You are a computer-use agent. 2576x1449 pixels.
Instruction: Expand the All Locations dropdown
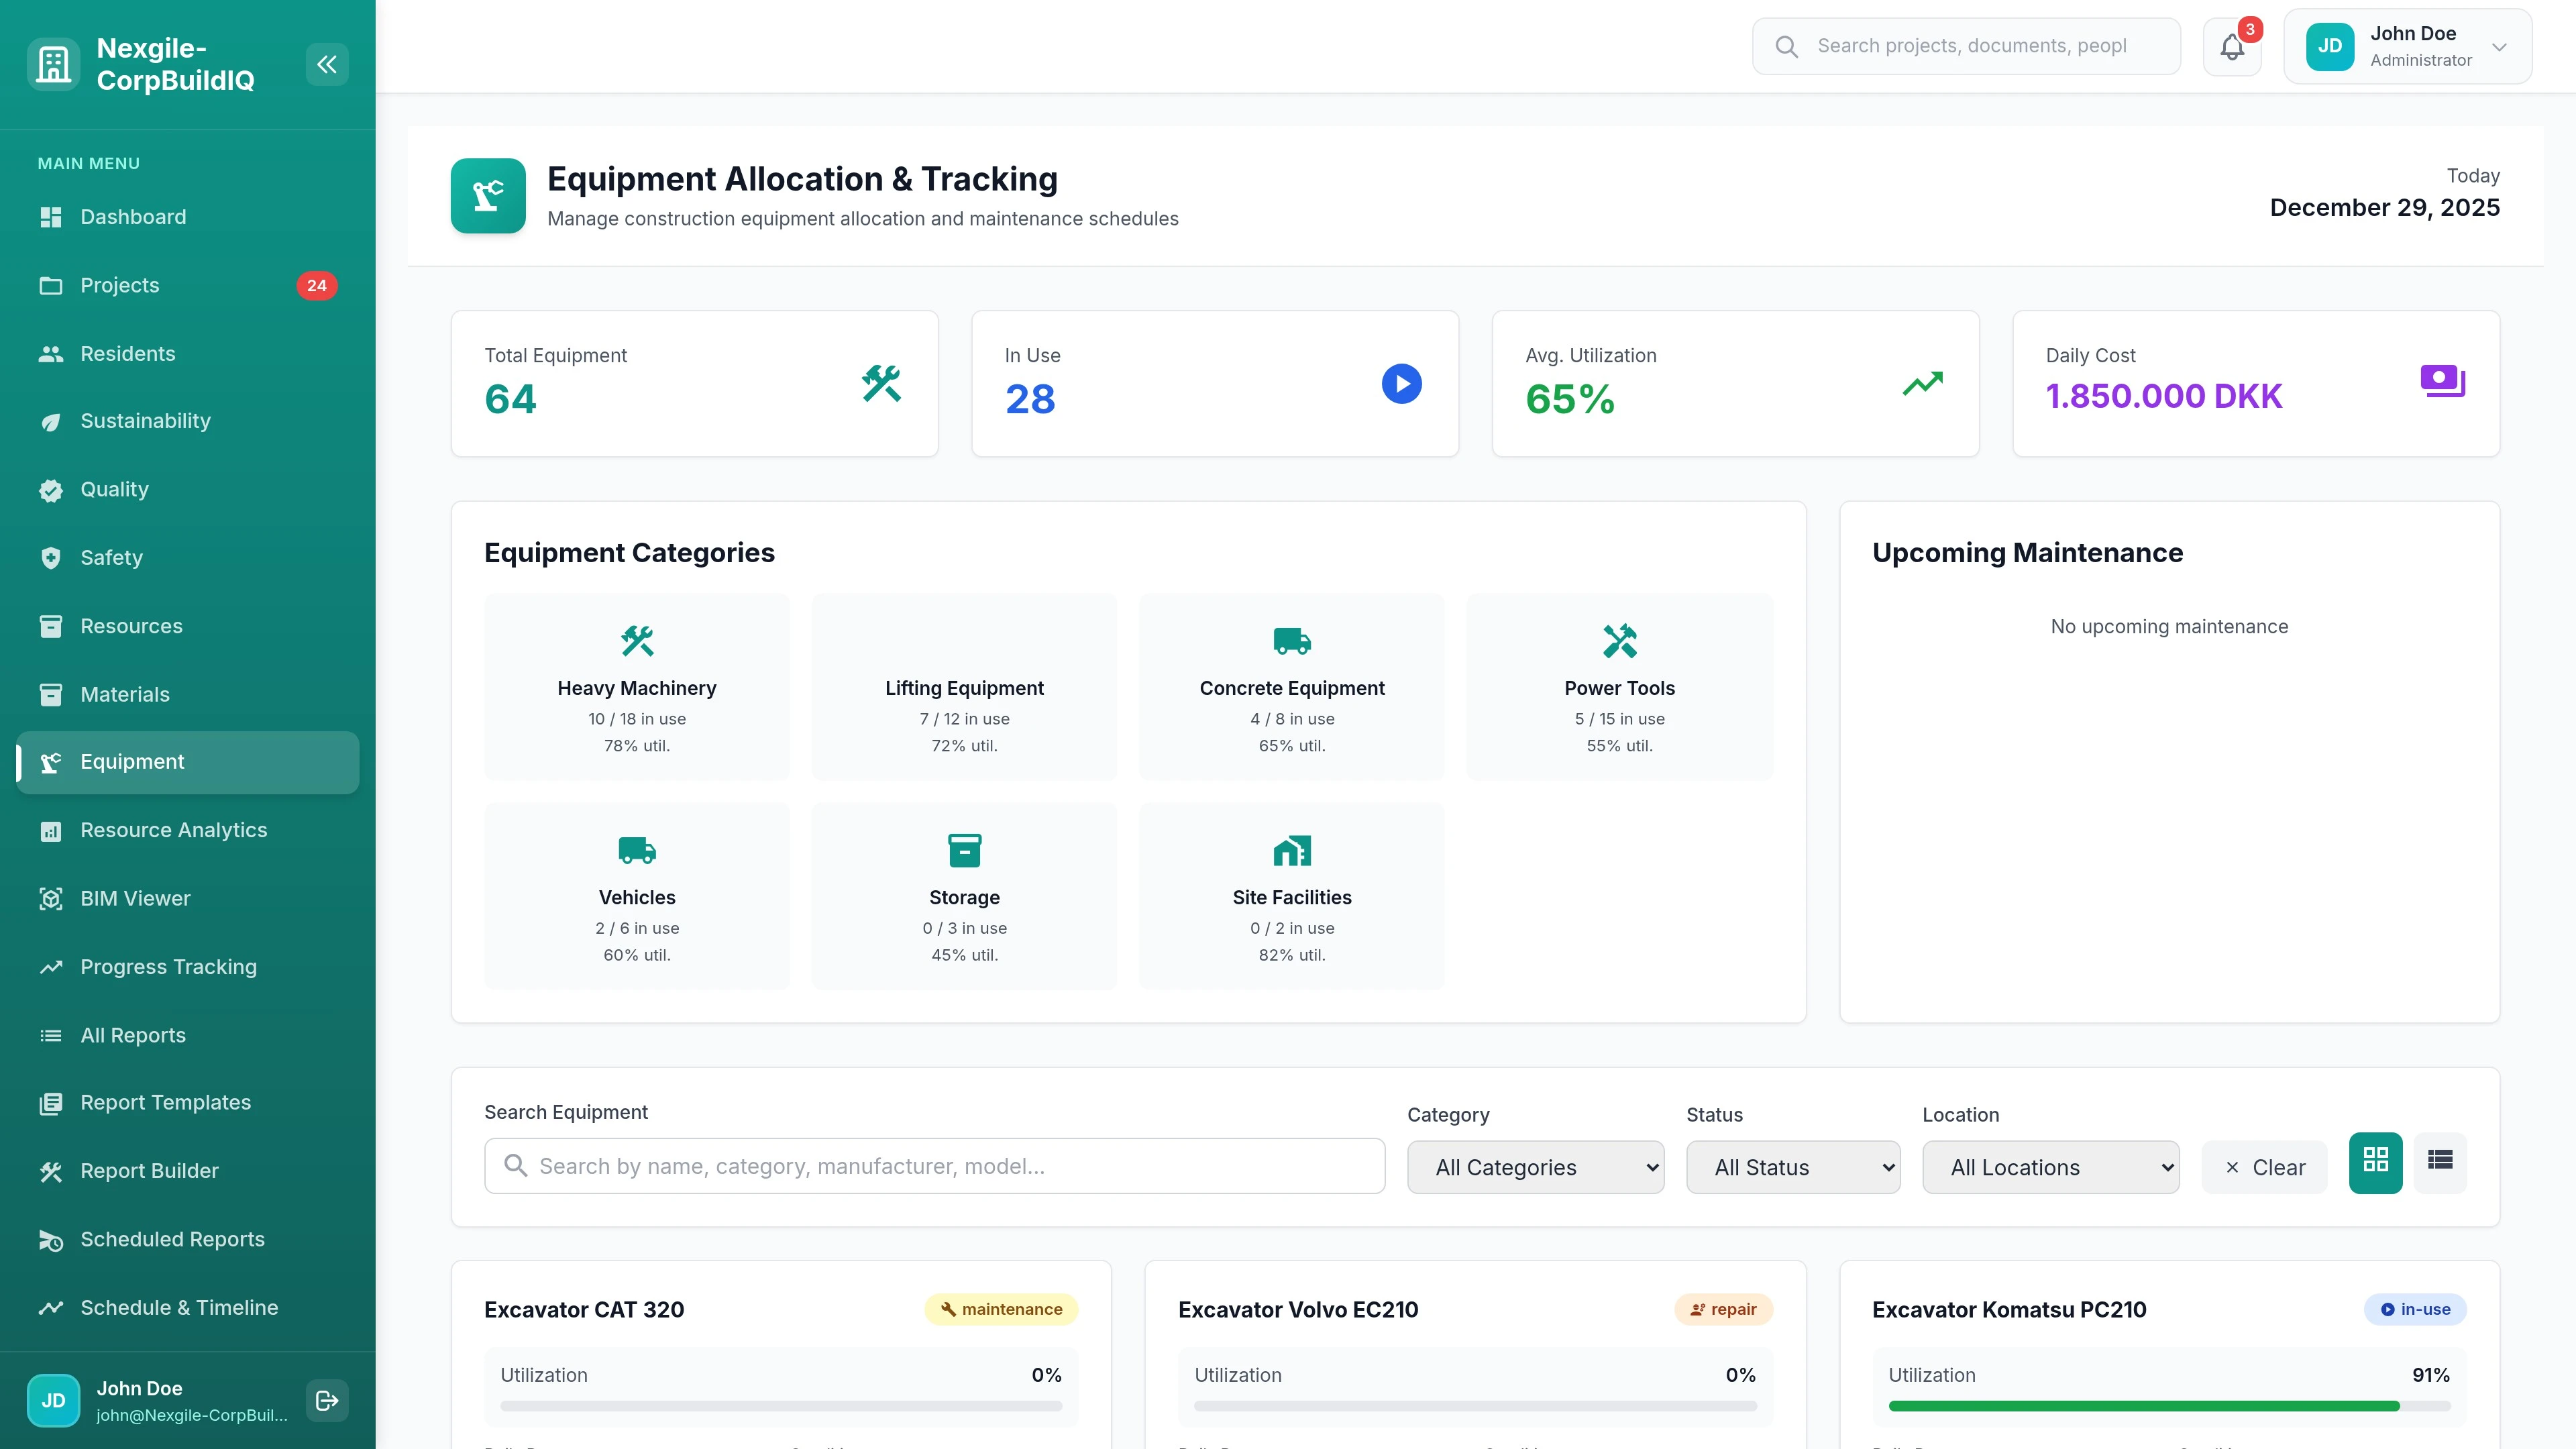[x=2050, y=1167]
